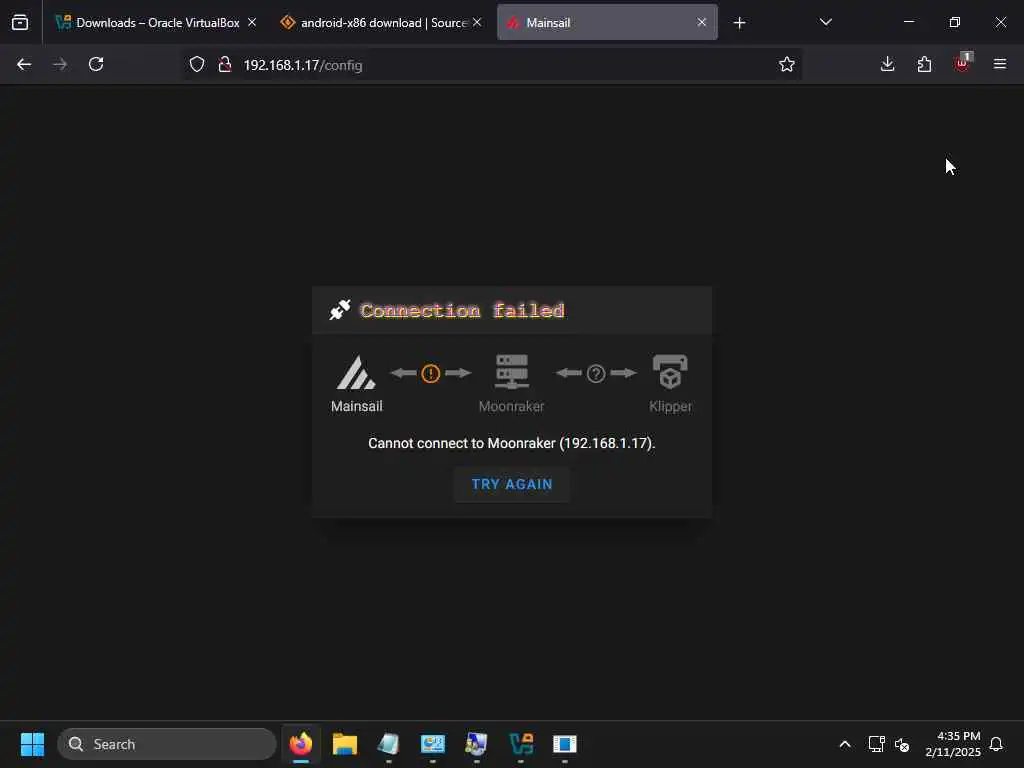The width and height of the screenshot is (1024, 768).
Task: Close the Downloads – Oracle VirtualBox tab
Action: [252, 22]
